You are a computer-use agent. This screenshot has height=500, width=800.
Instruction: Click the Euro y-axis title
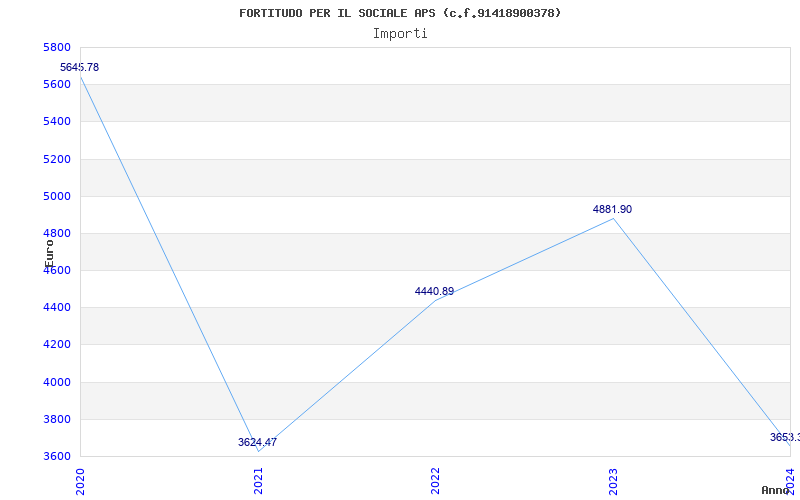click(49, 252)
